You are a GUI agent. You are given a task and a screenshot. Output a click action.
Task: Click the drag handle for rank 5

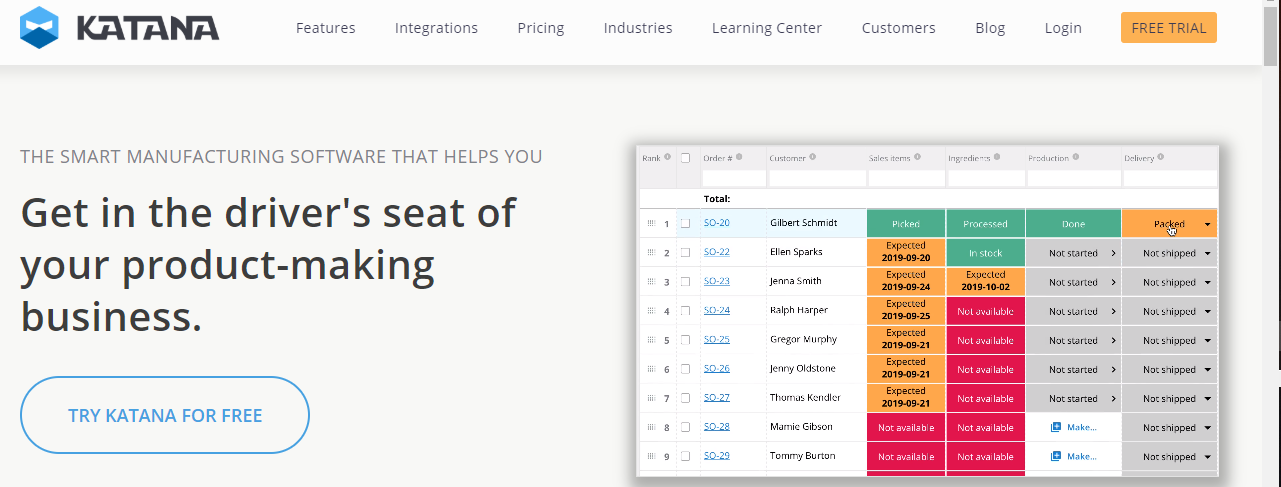tap(651, 340)
